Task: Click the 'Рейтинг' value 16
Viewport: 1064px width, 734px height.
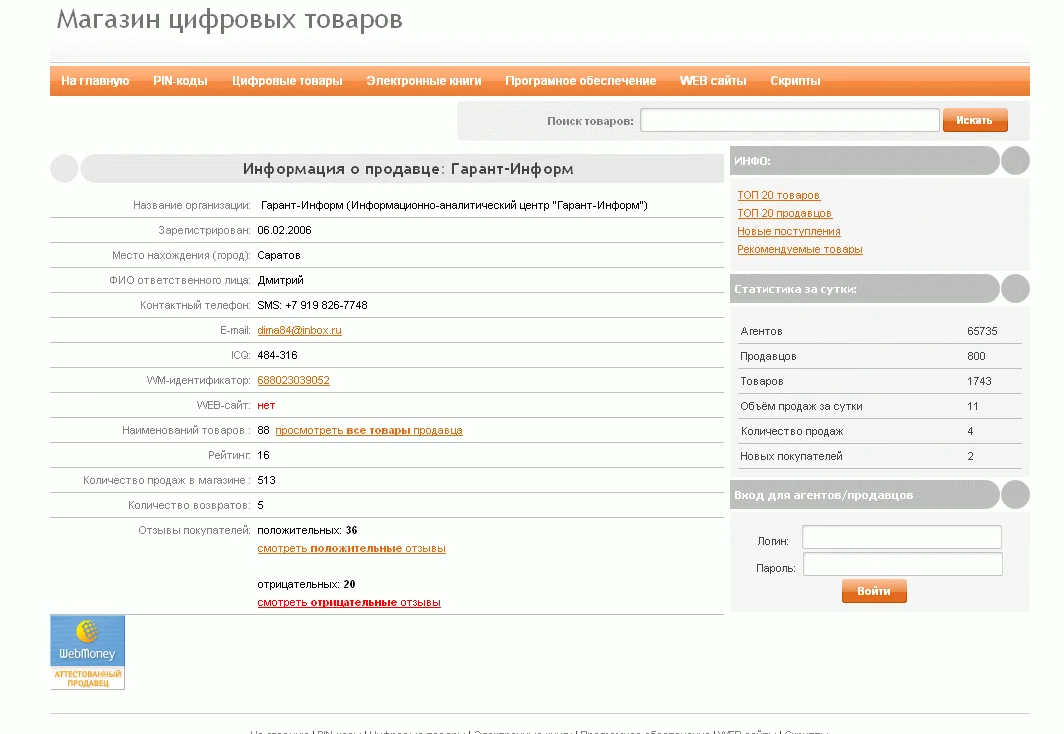Action: pyautogui.click(x=263, y=455)
